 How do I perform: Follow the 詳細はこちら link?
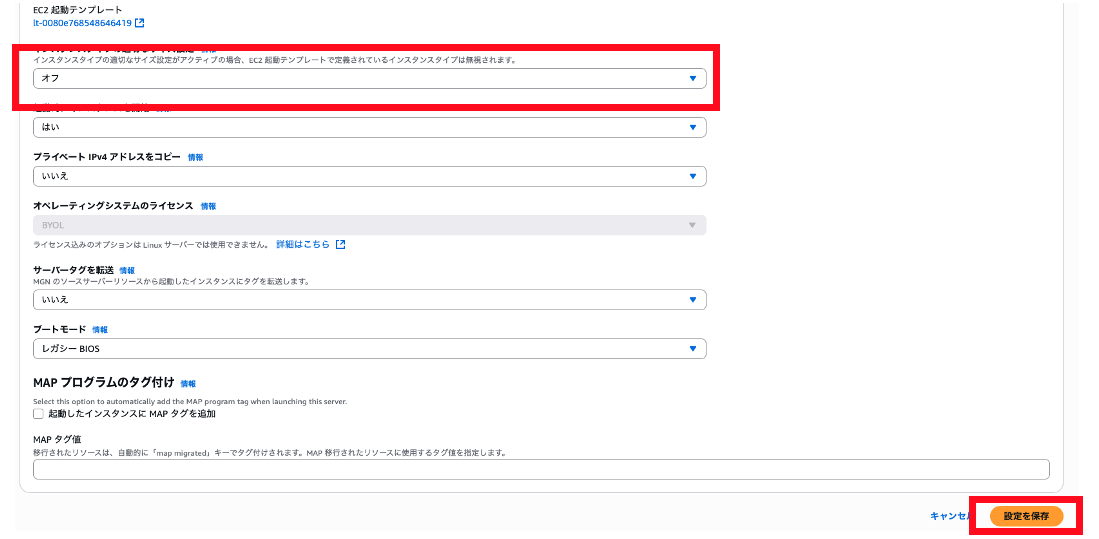(303, 245)
